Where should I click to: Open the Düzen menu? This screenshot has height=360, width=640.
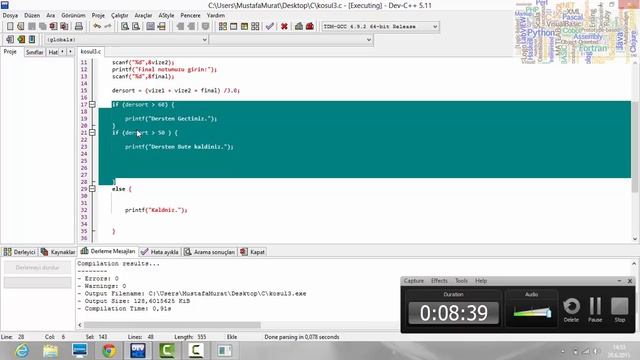(x=32, y=16)
